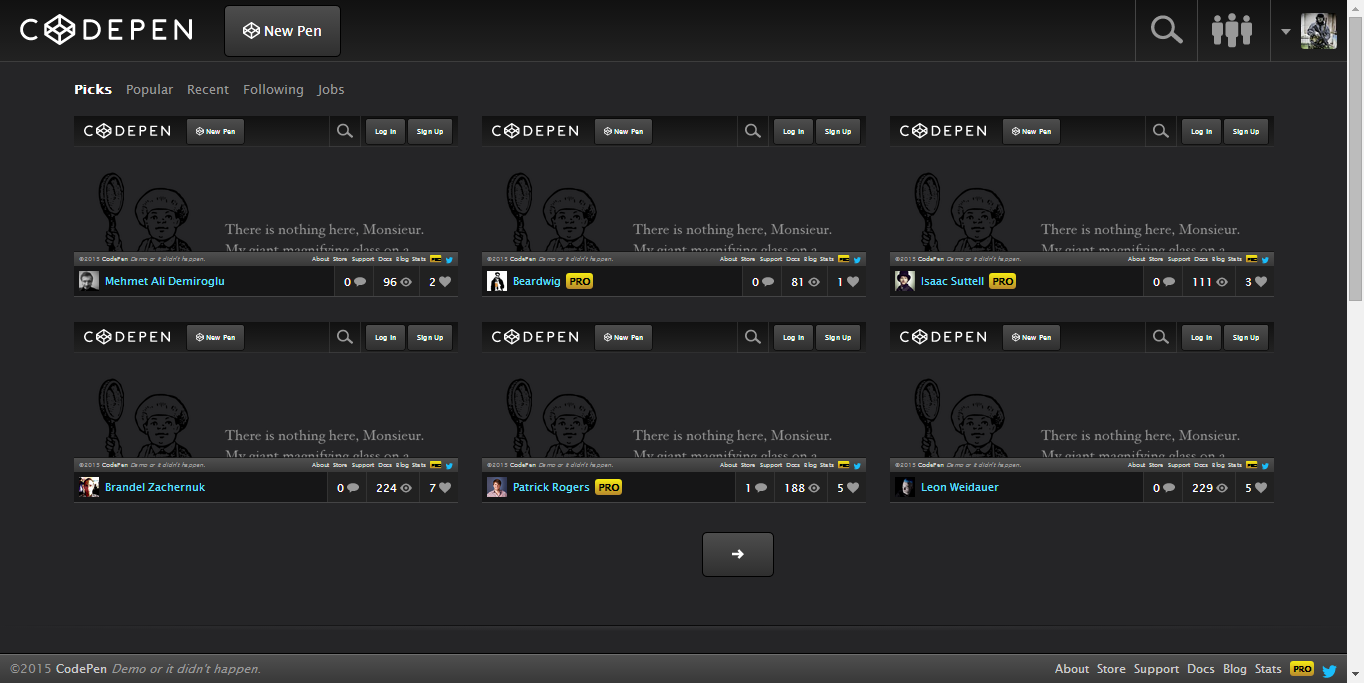The image size is (1364, 683).
Task: Click Isaac Suttell's PRO badge
Action: 1003,281
